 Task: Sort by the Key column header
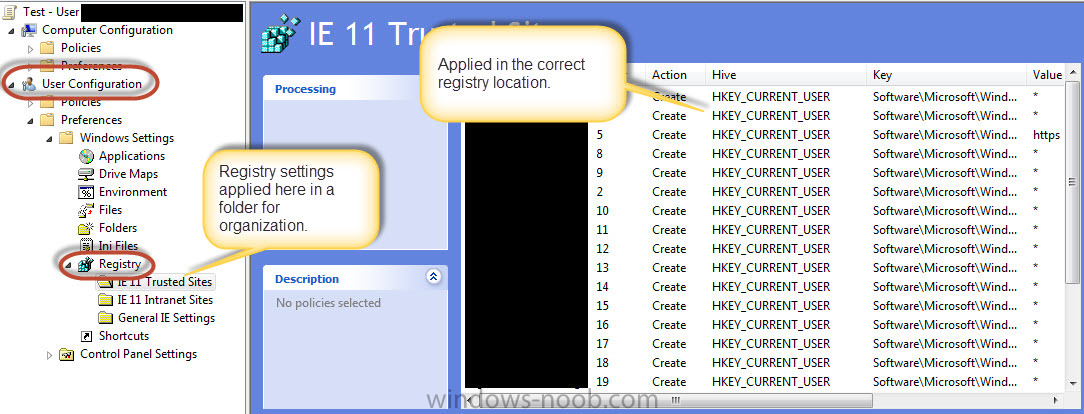pyautogui.click(x=946, y=75)
